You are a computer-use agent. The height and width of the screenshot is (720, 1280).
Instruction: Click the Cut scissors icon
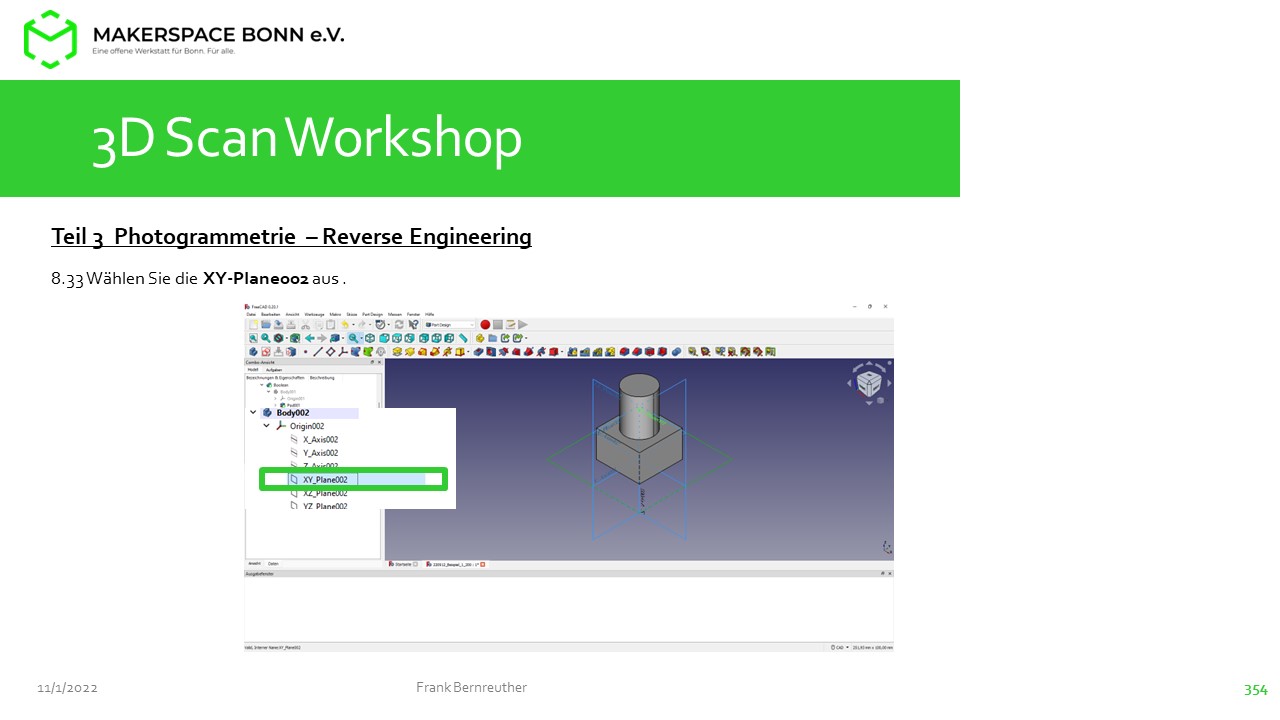pyautogui.click(x=305, y=325)
